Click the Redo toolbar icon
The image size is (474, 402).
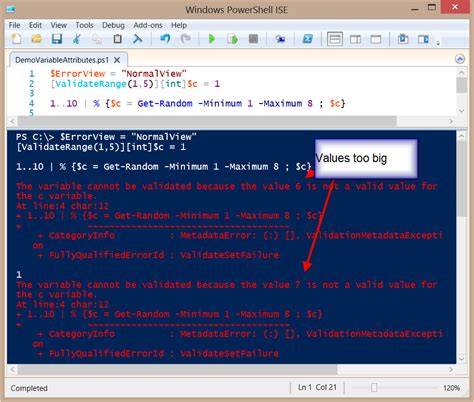tap(186, 39)
